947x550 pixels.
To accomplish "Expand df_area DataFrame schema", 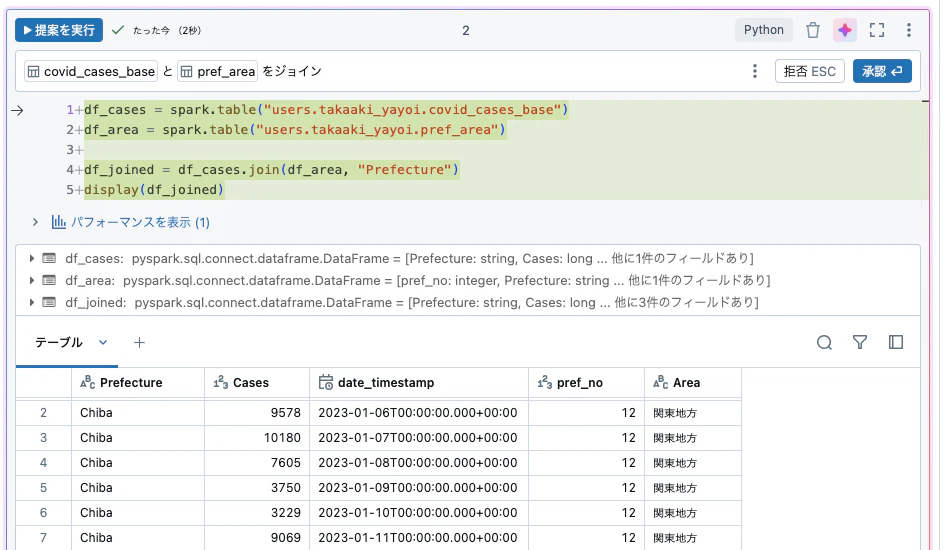I will pyautogui.click(x=31, y=280).
